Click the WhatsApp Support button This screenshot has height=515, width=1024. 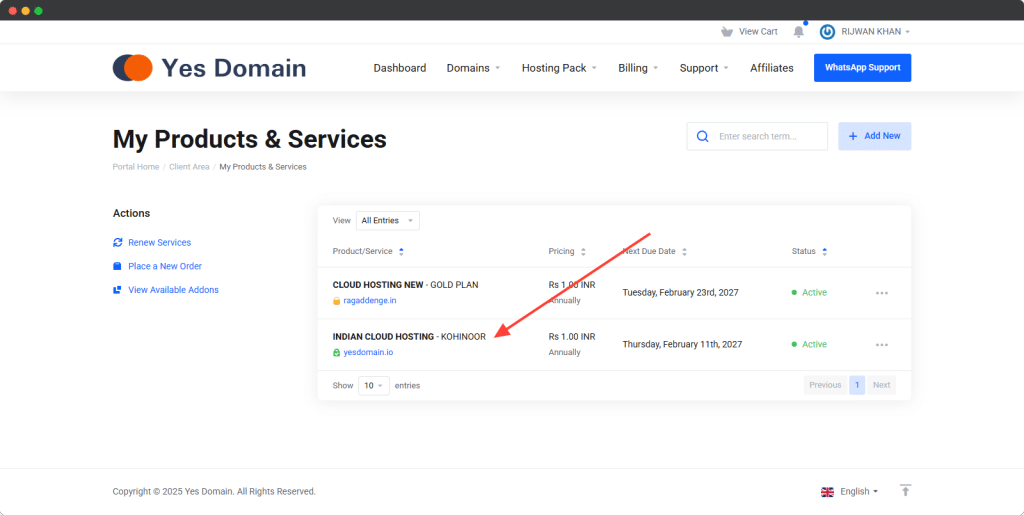coord(862,68)
